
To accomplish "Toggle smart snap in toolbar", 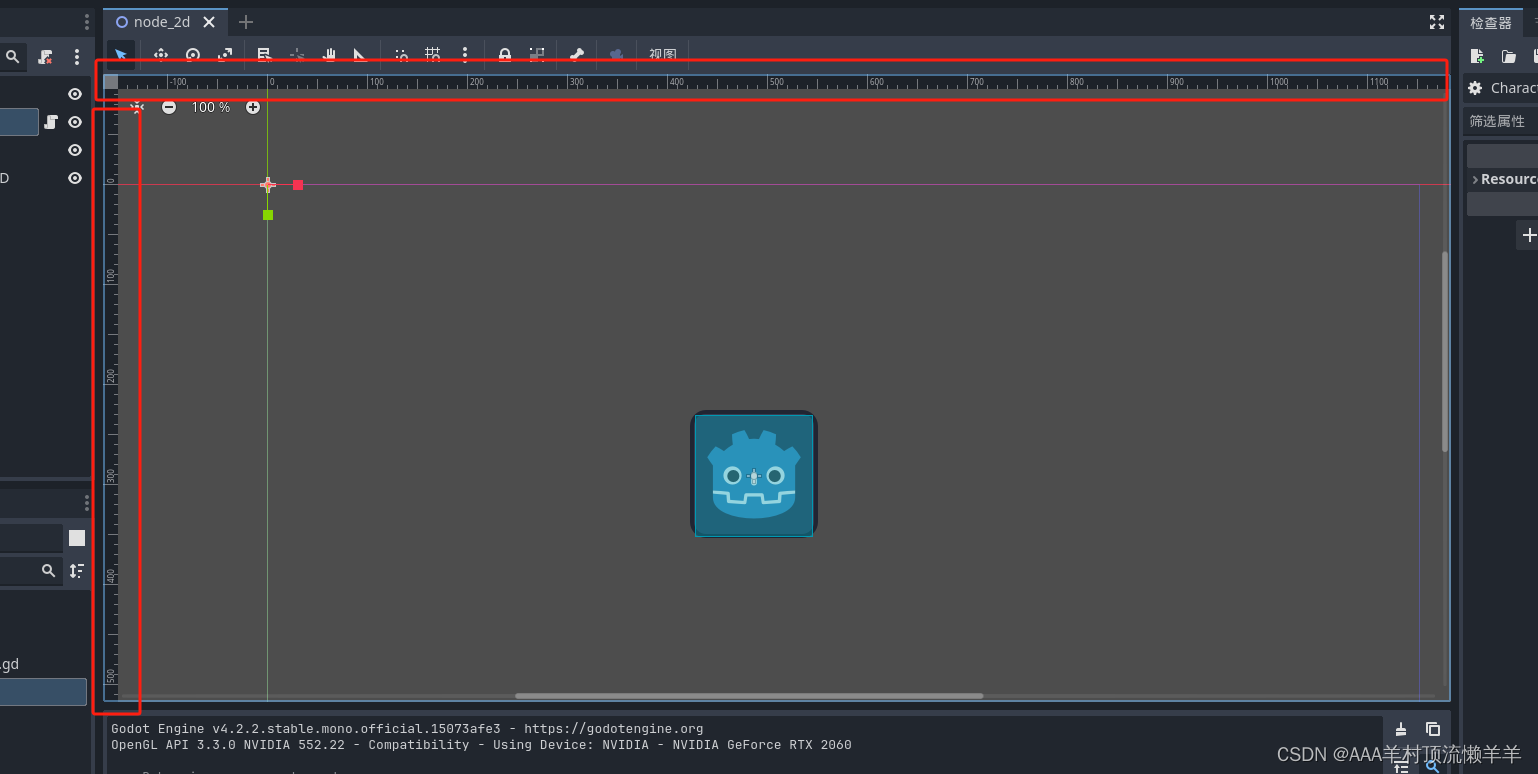I will click(401, 55).
